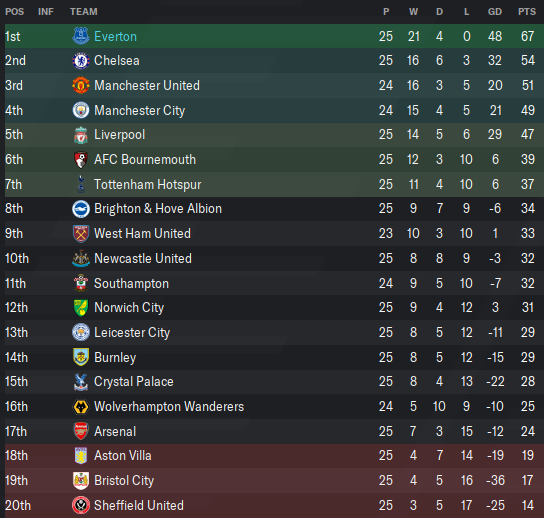Select the Liverpool club crest
The height and width of the screenshot is (518, 544).
80,135
